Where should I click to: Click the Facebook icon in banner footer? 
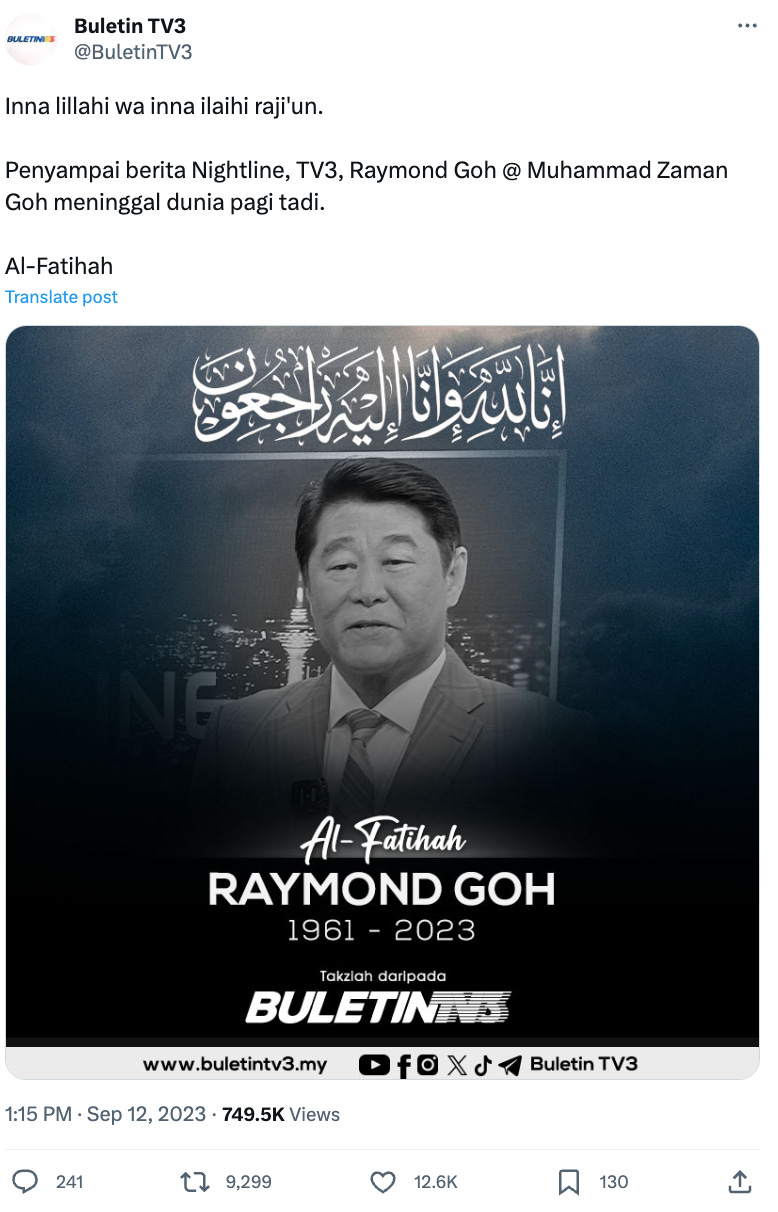(404, 1066)
